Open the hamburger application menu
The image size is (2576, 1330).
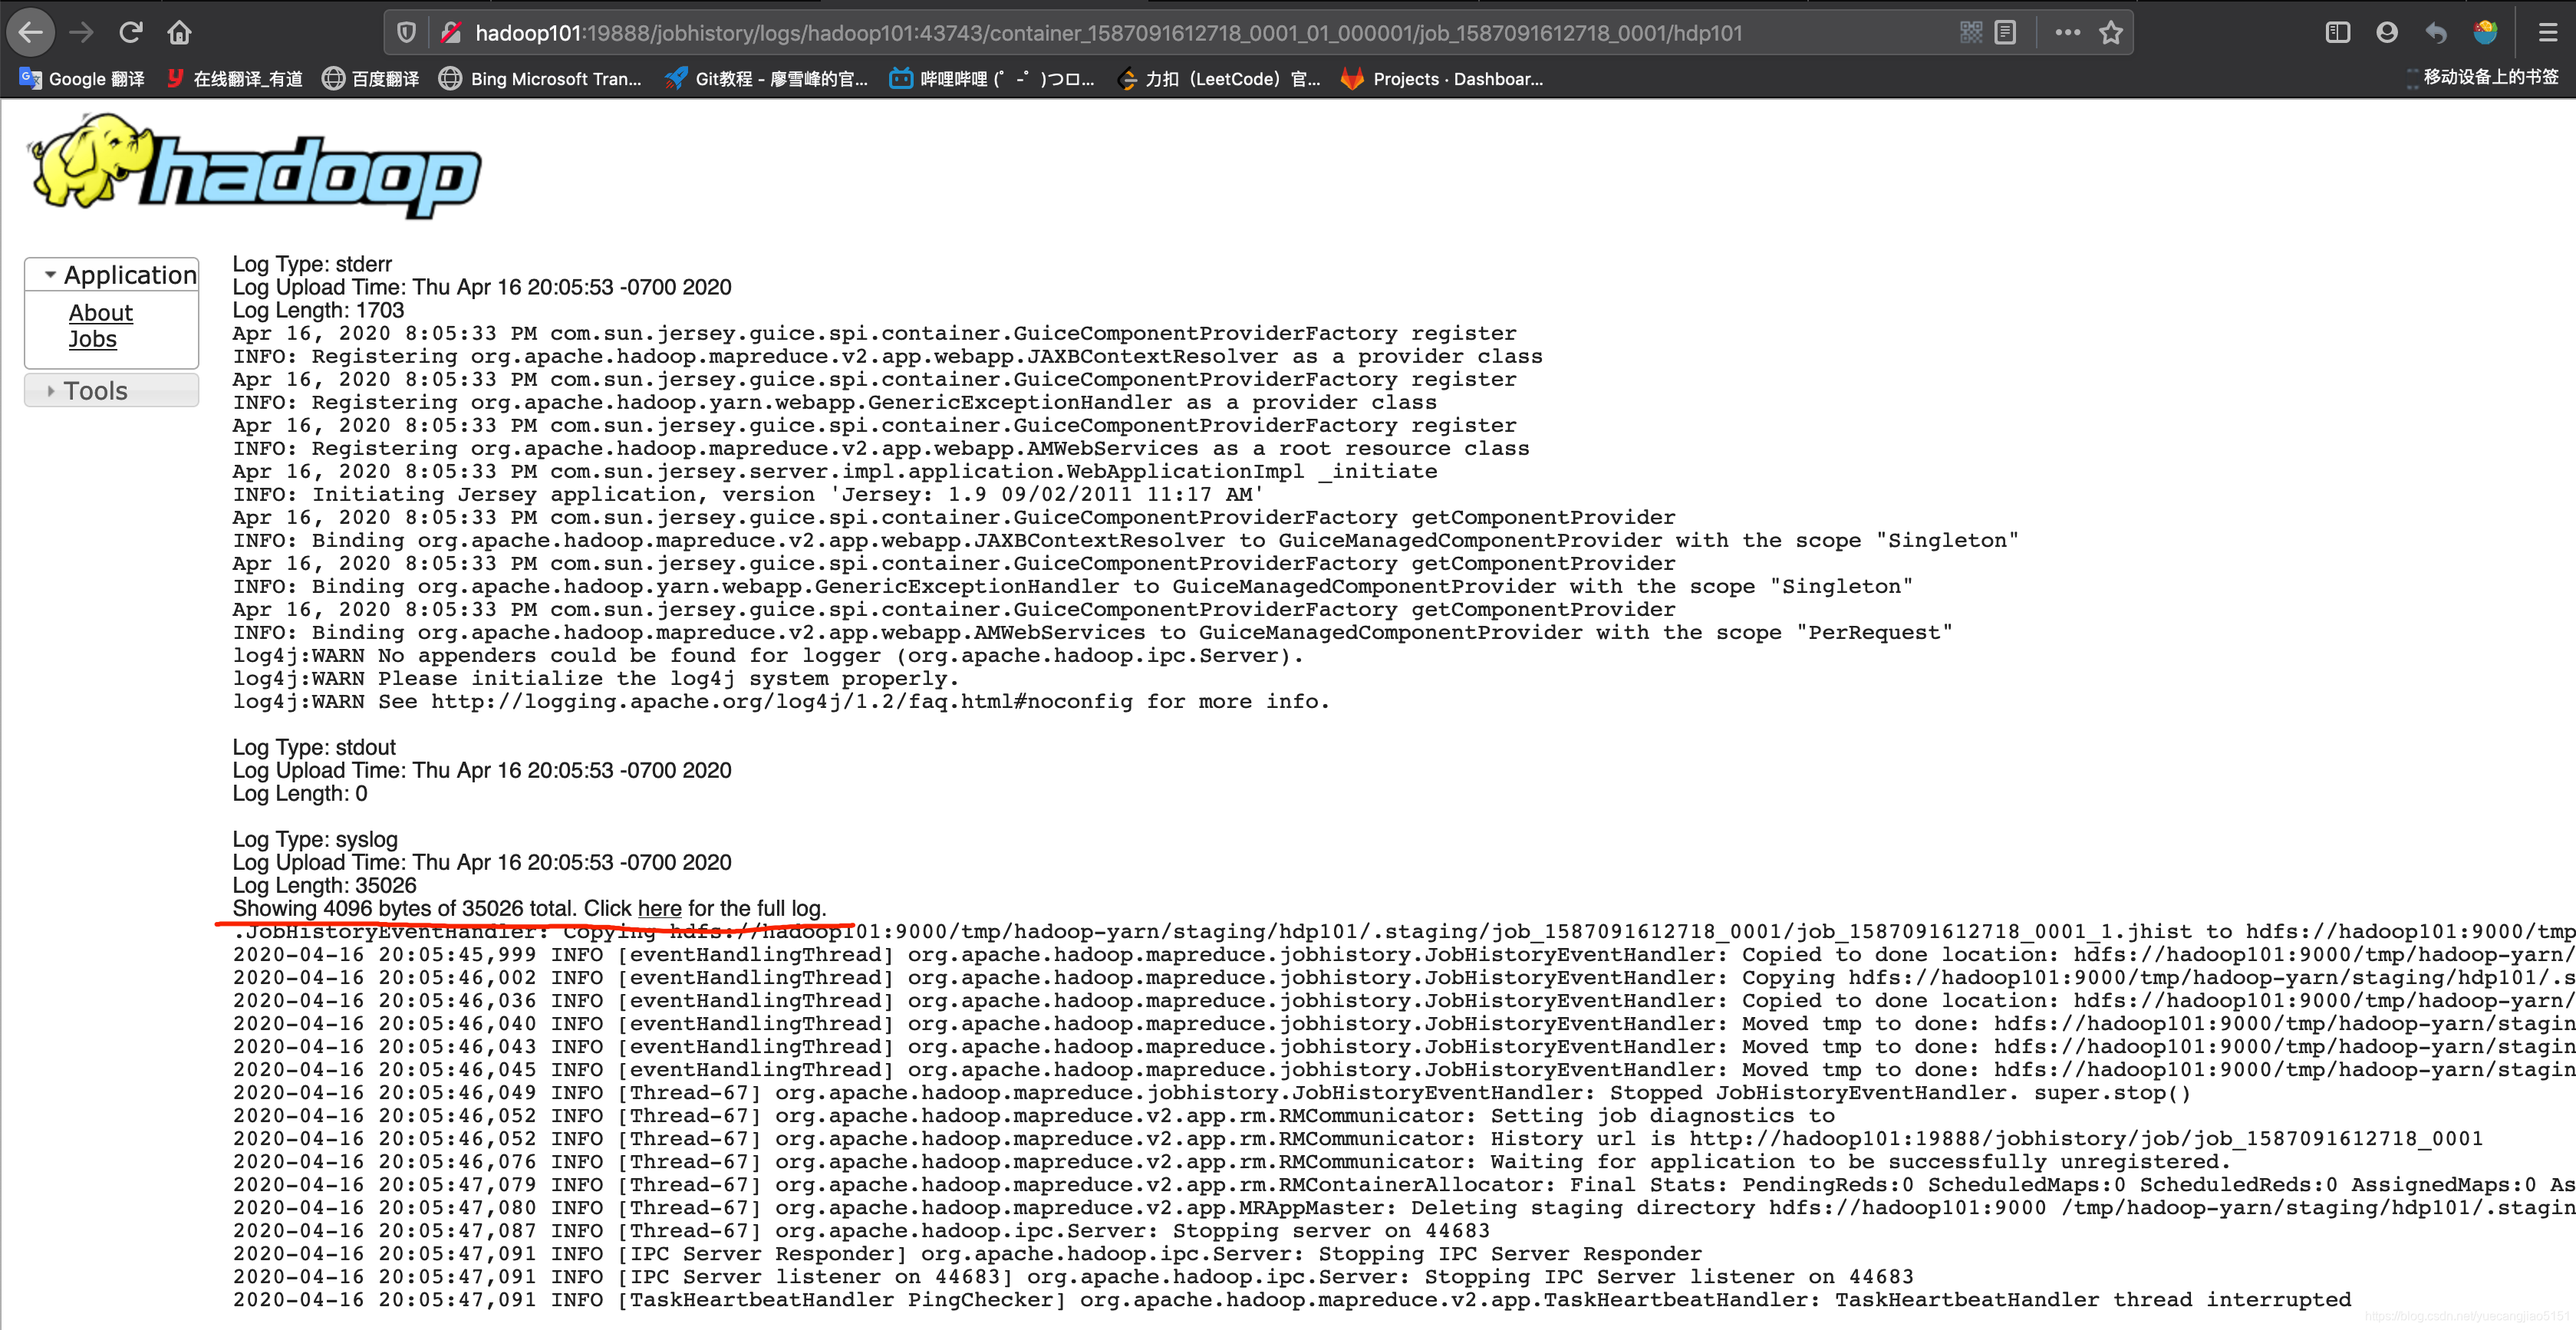pos(2548,33)
